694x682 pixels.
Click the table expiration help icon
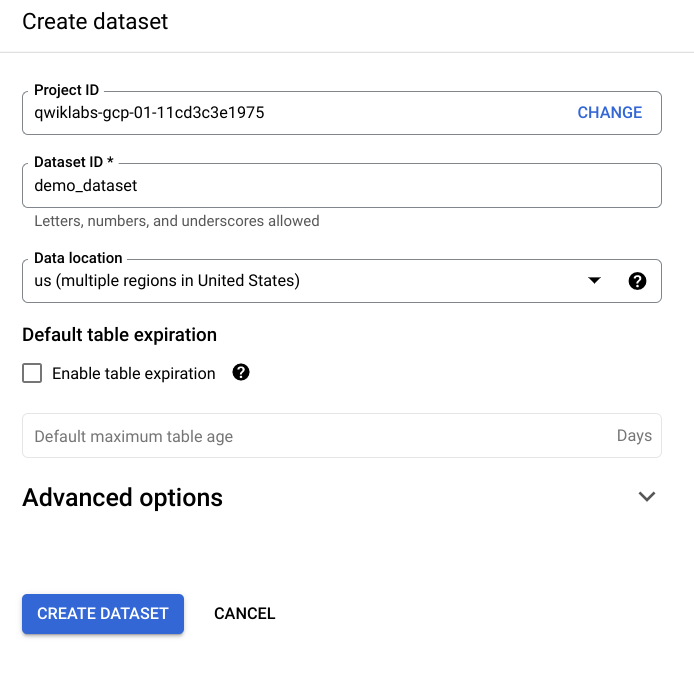(x=241, y=372)
